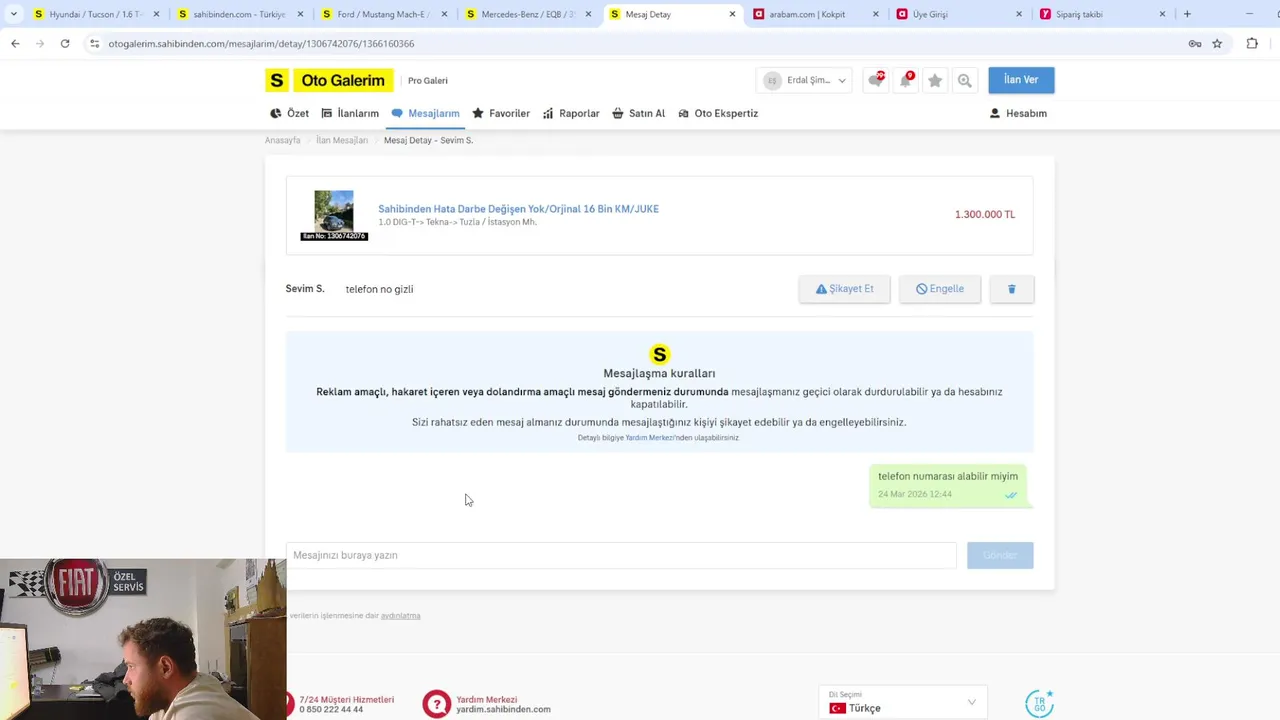Viewport: 1280px width, 720px height.
Task: Open the aydınlatma link below message box
Action: coord(400,616)
